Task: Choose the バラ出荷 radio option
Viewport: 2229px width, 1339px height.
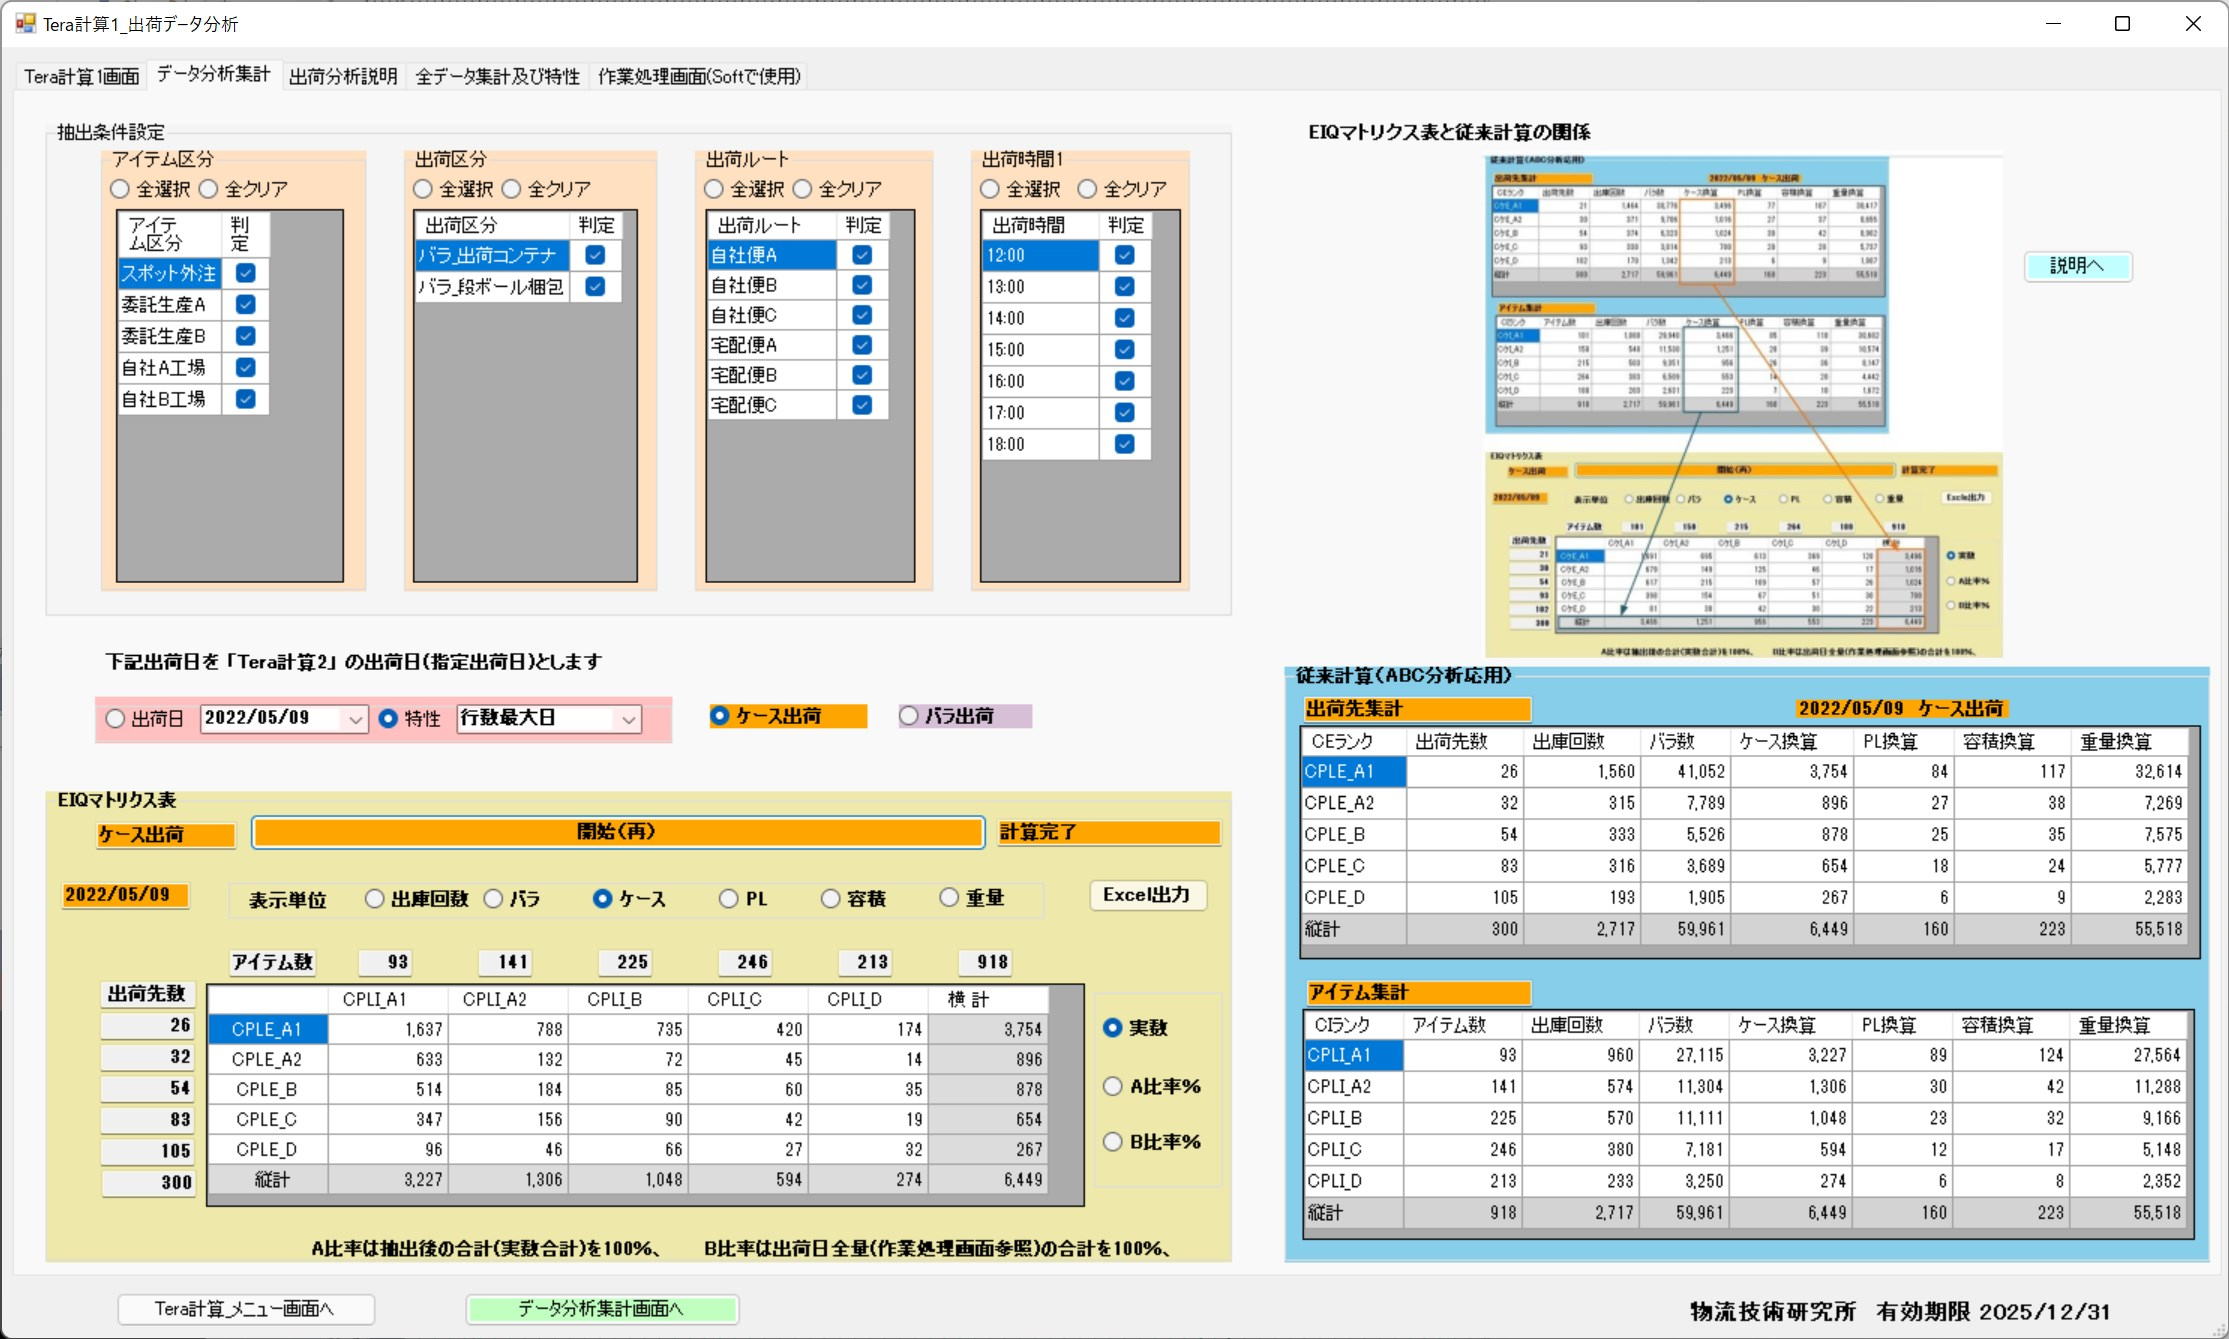Action: 909,716
